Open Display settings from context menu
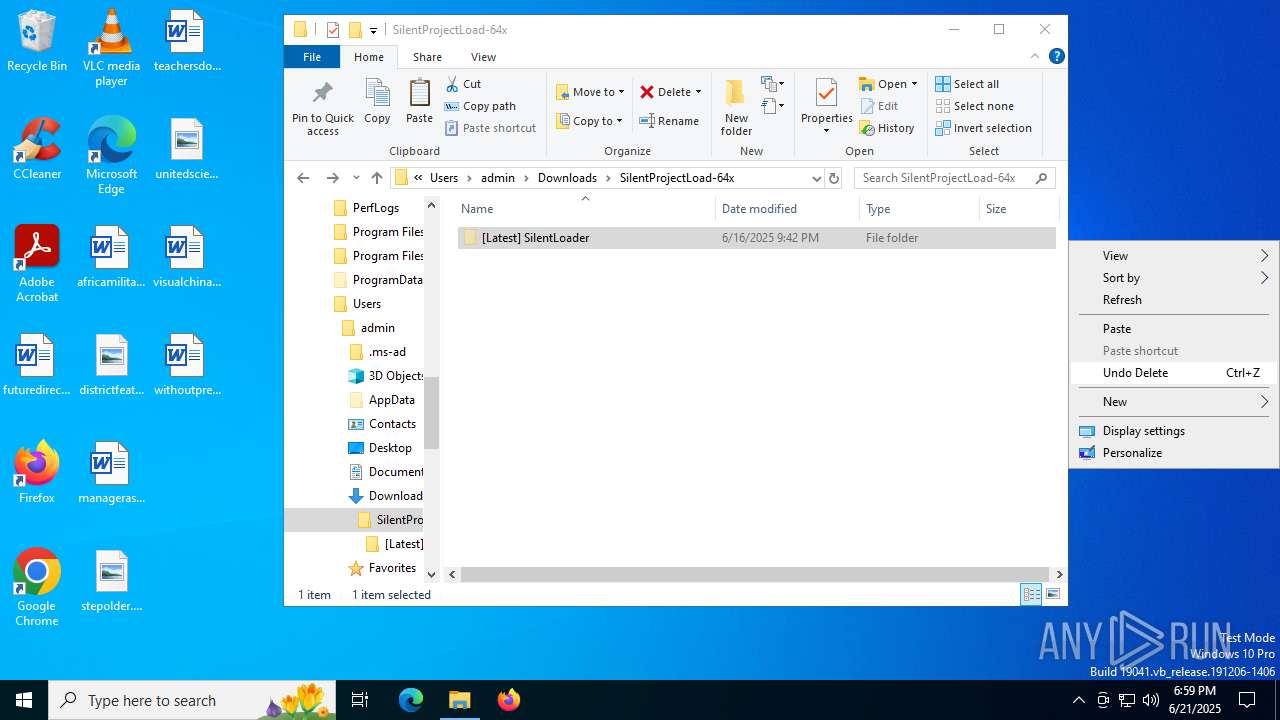Viewport: 1280px width, 720px height. 1175,431
